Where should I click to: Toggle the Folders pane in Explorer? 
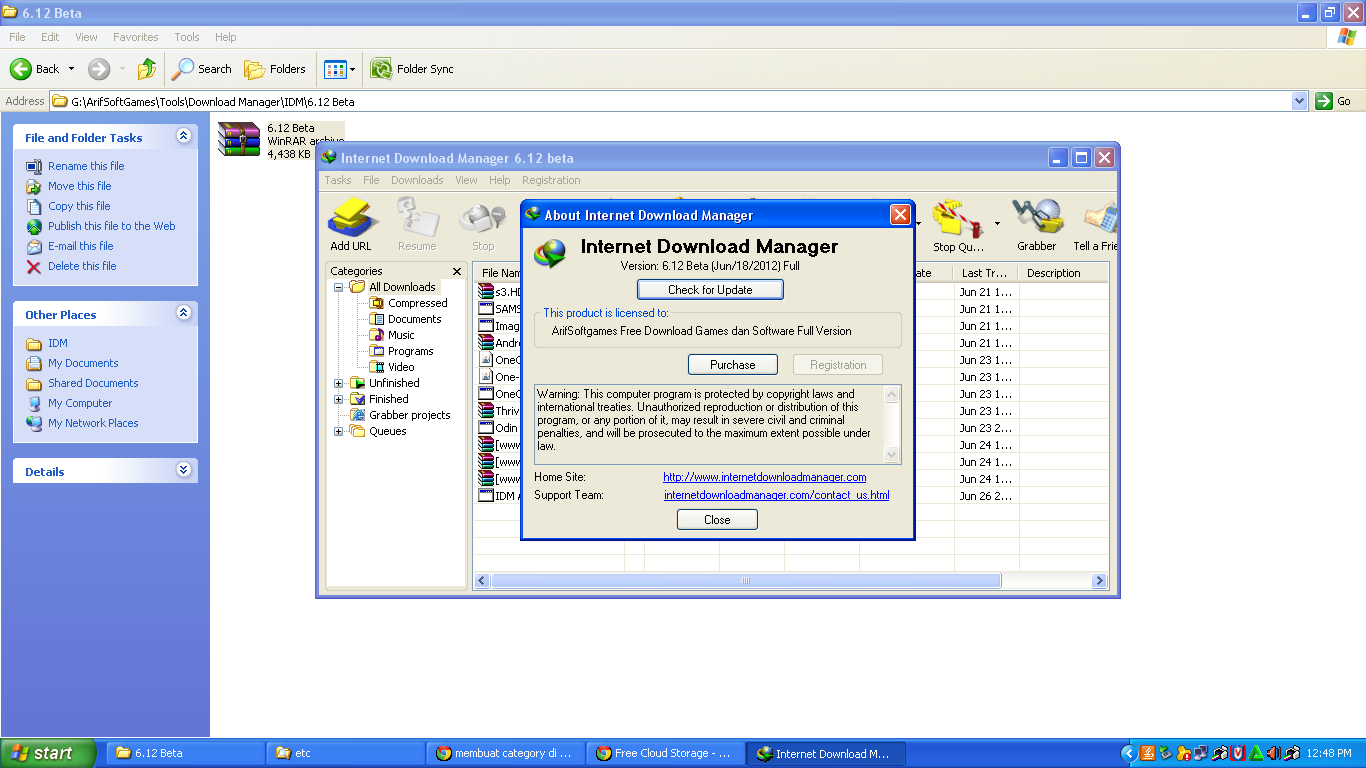275,69
